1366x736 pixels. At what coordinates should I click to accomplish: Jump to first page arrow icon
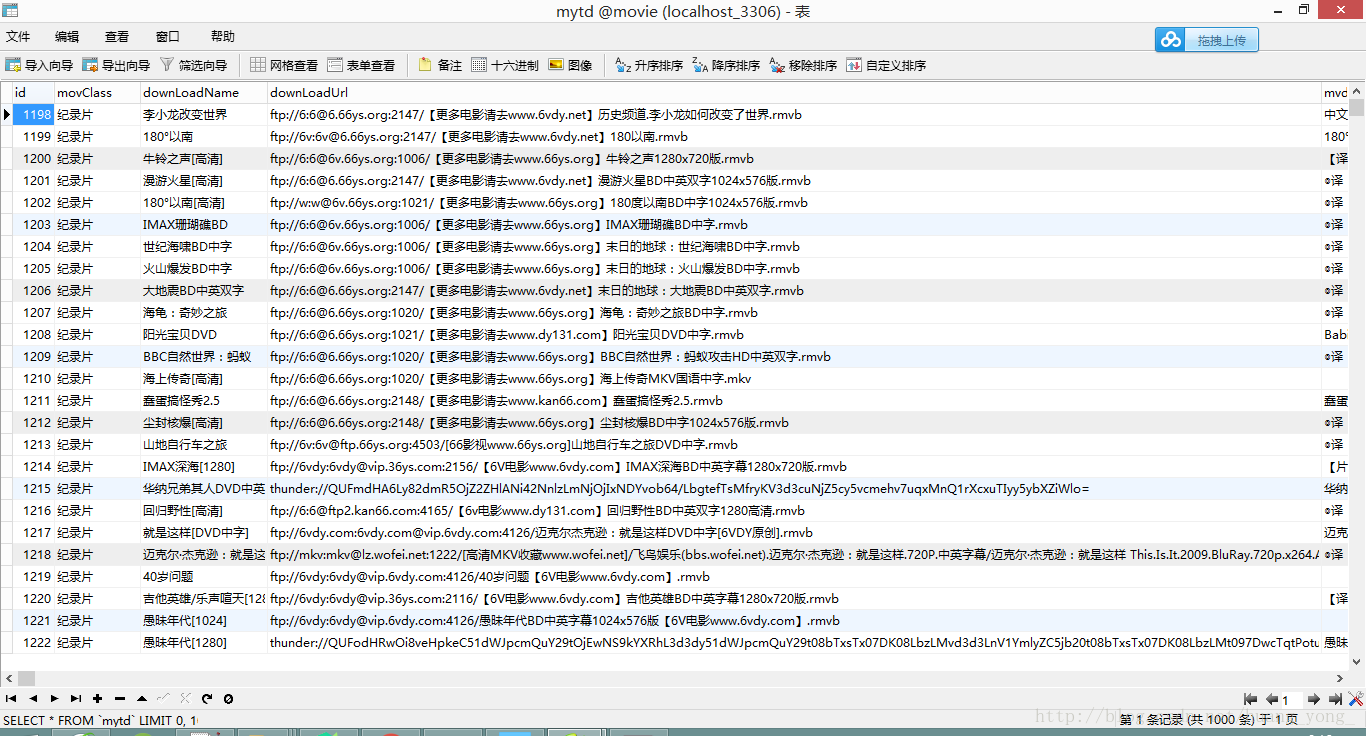[1250, 699]
